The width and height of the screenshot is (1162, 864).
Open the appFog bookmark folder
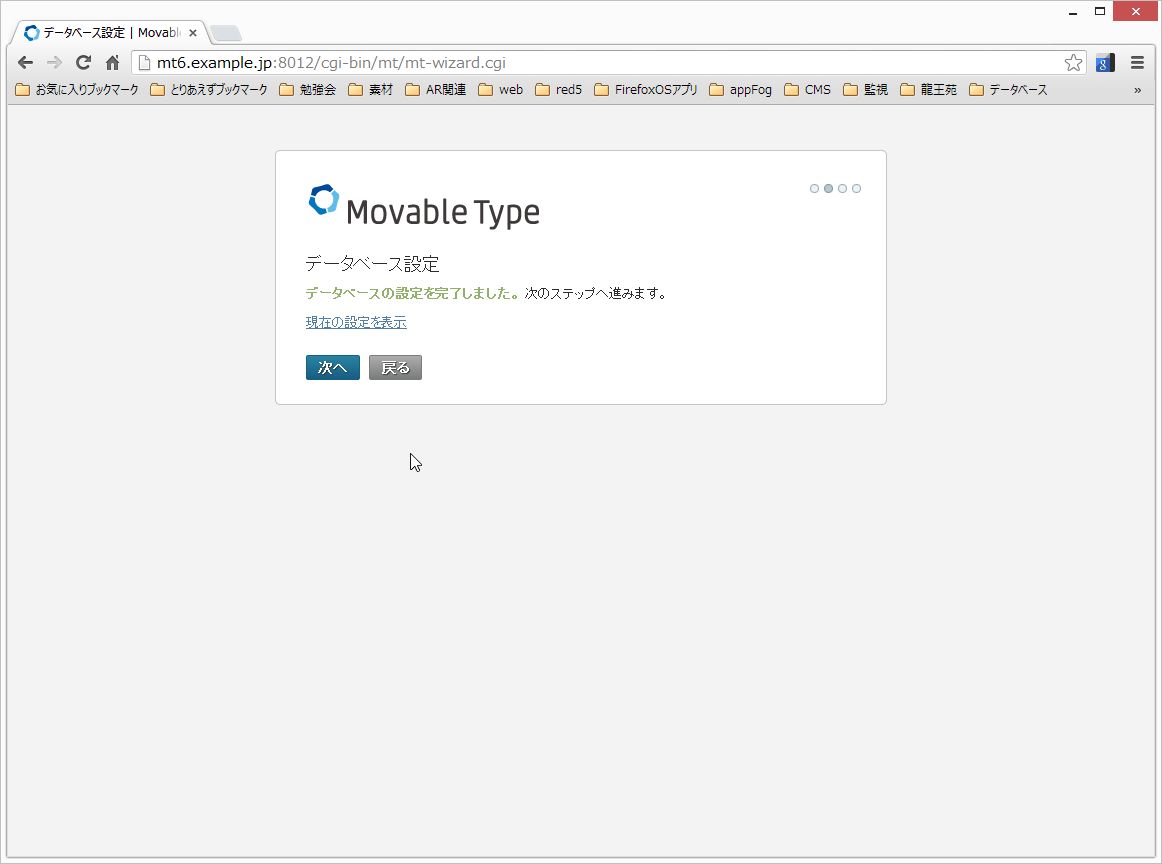pyautogui.click(x=740, y=90)
